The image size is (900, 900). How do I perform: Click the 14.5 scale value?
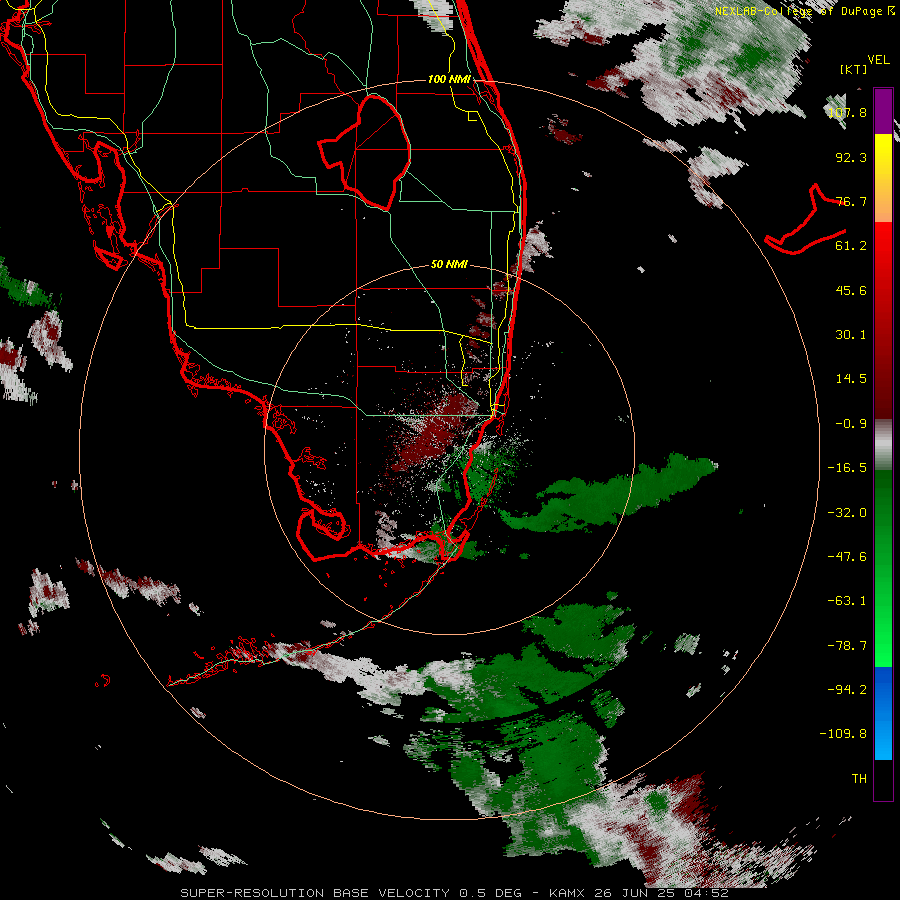click(x=851, y=379)
